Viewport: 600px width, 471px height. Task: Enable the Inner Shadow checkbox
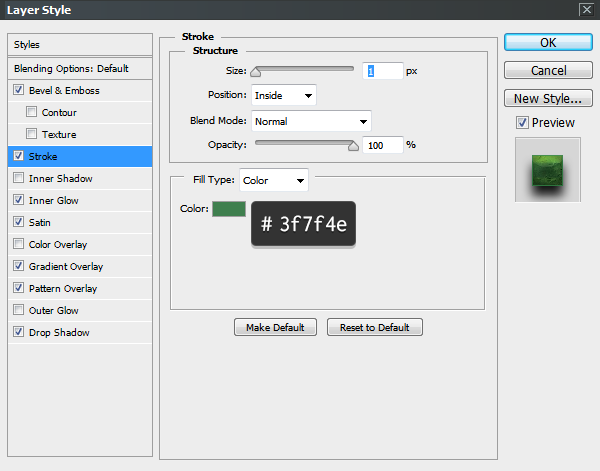coord(18,178)
